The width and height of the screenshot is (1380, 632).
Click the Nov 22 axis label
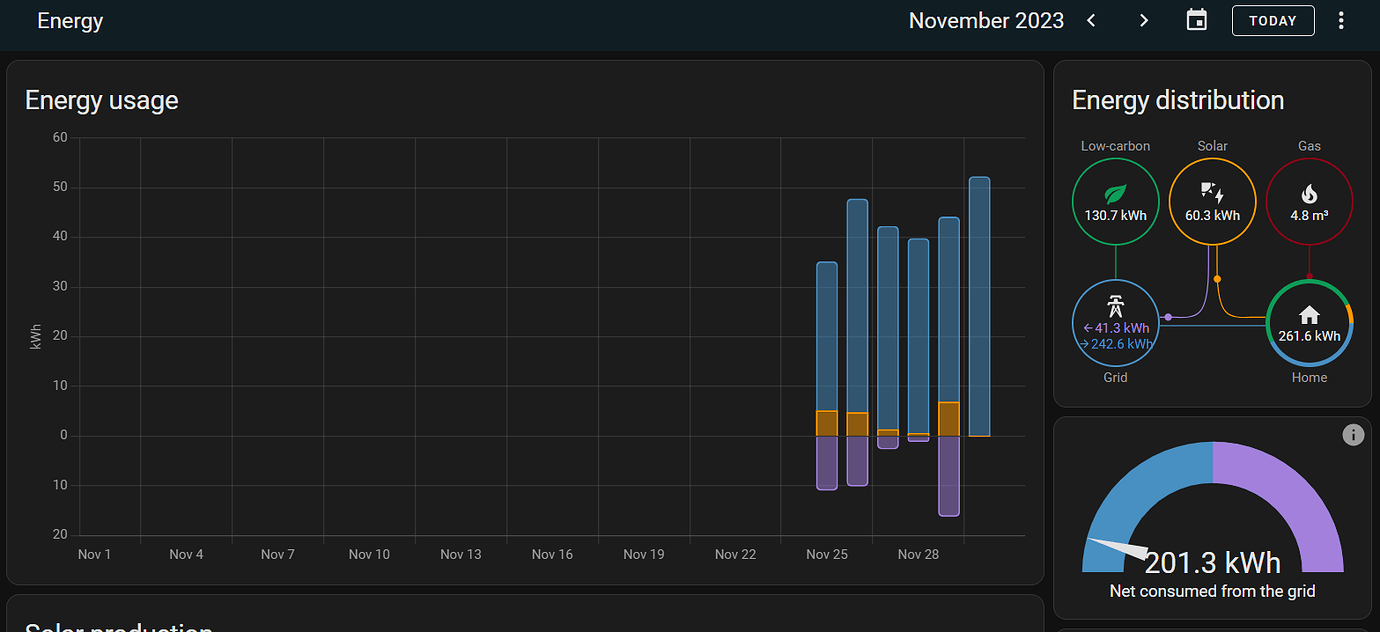coord(735,554)
